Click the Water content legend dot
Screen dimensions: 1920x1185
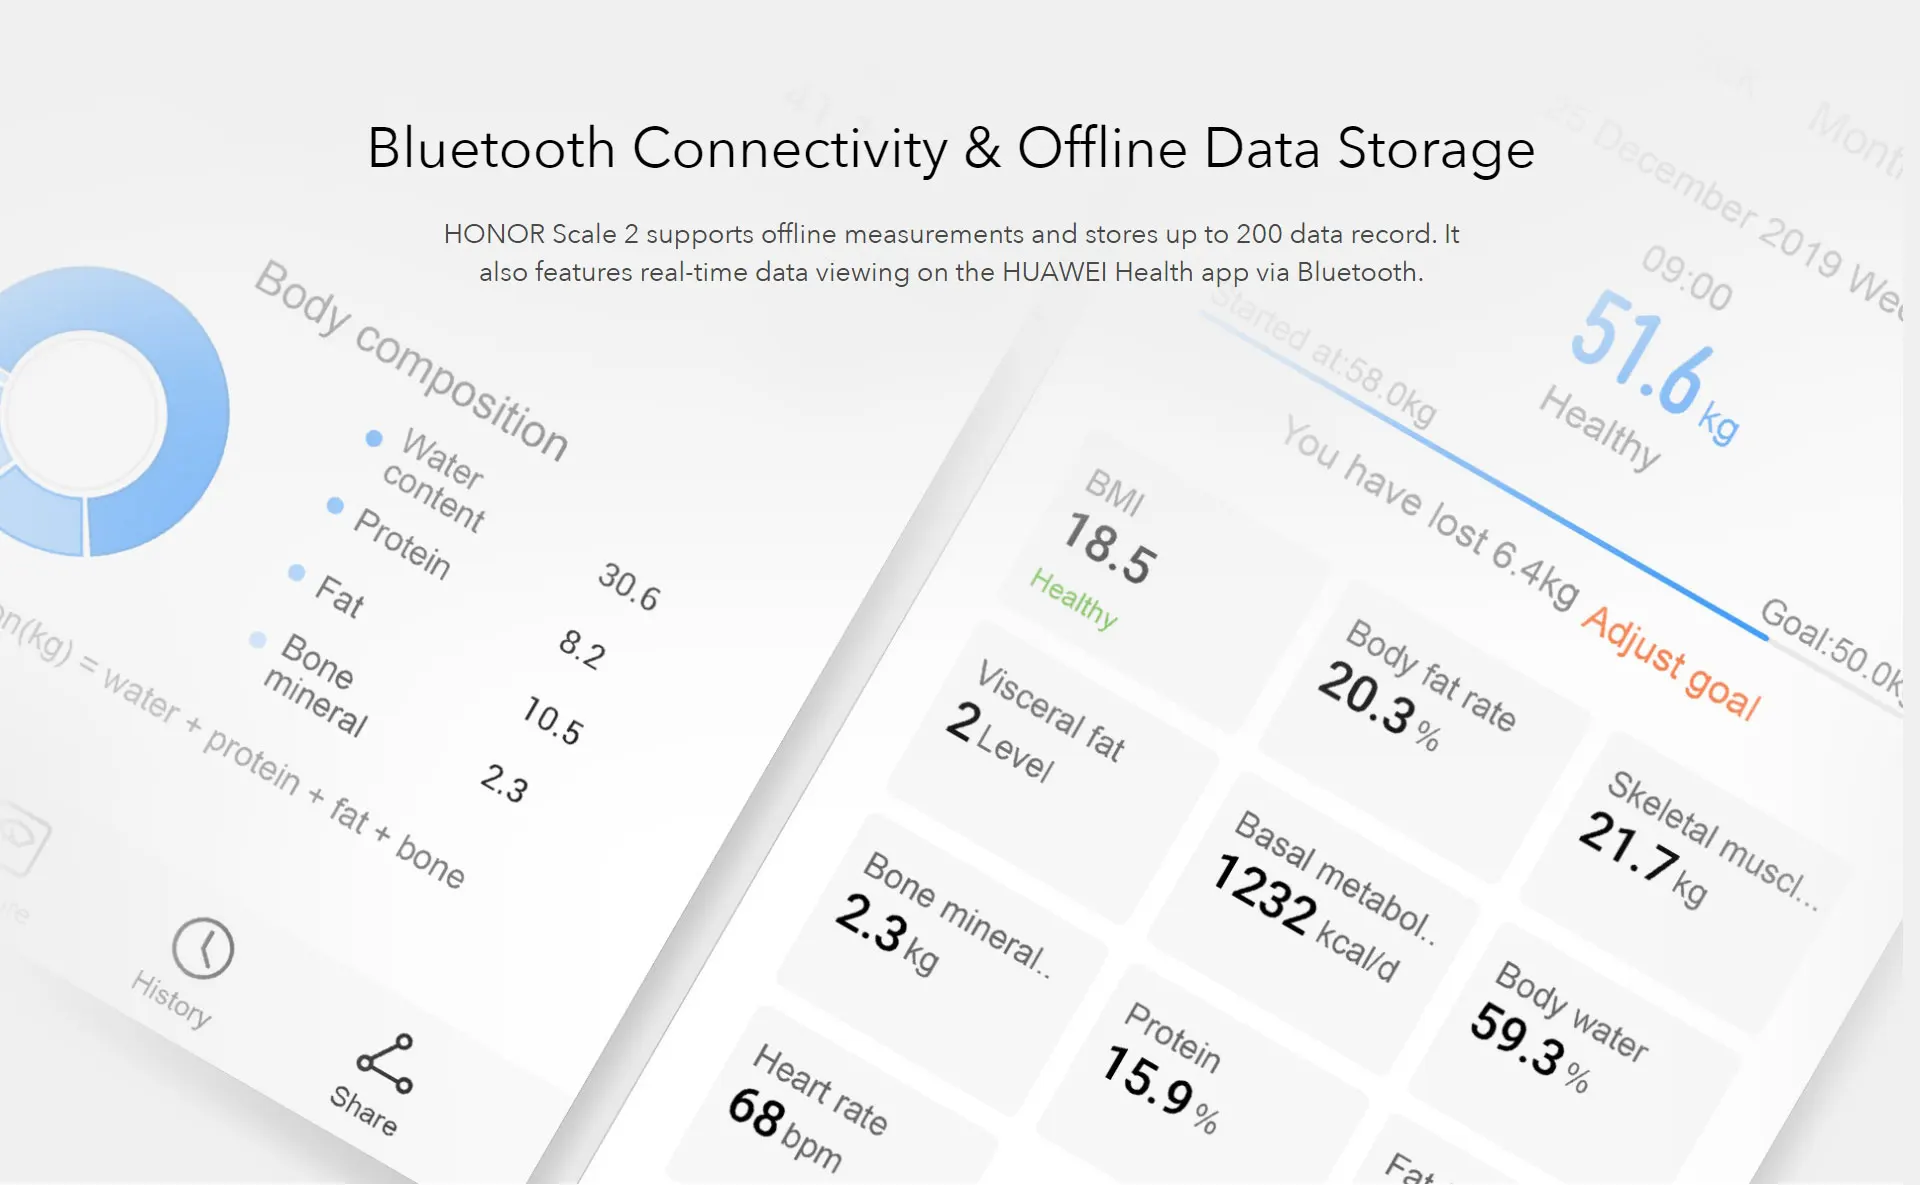374,438
